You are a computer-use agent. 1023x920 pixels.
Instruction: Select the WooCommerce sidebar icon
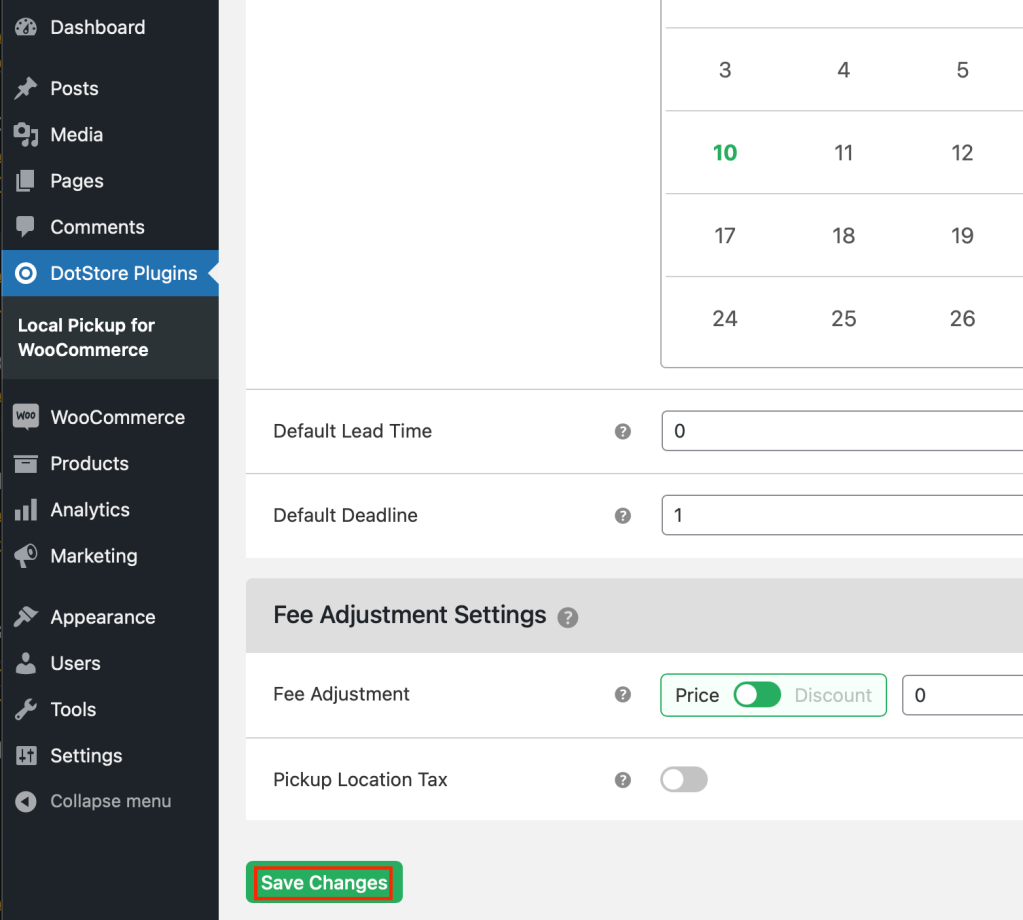click(26, 417)
